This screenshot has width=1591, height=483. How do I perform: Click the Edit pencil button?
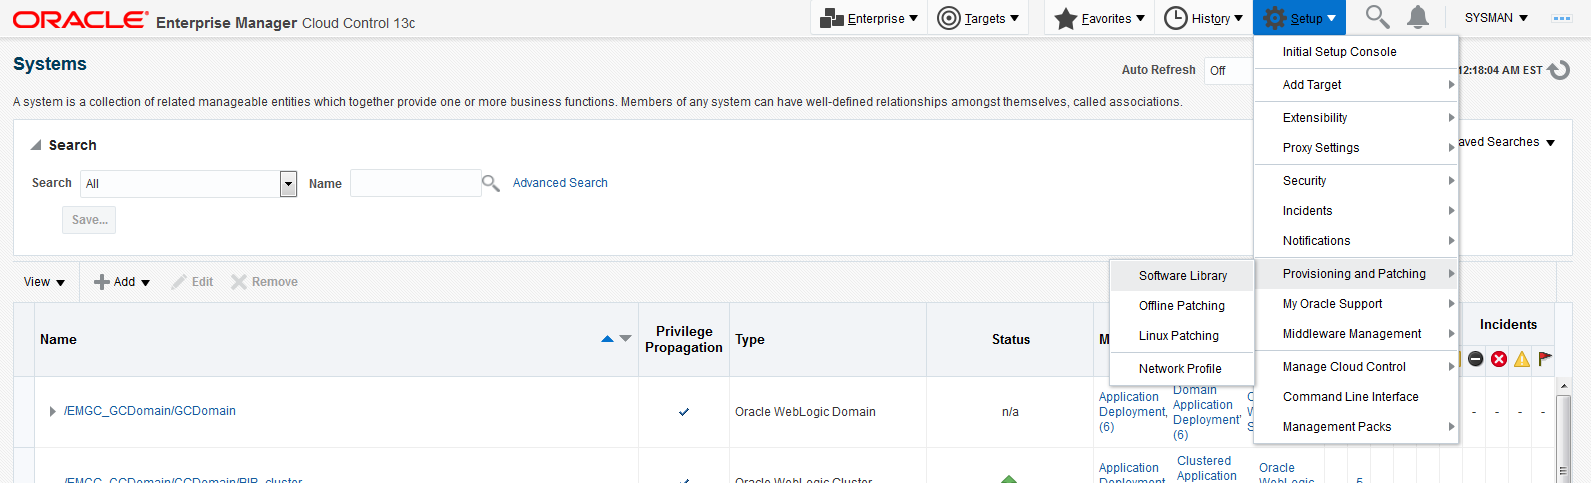[x=192, y=282]
